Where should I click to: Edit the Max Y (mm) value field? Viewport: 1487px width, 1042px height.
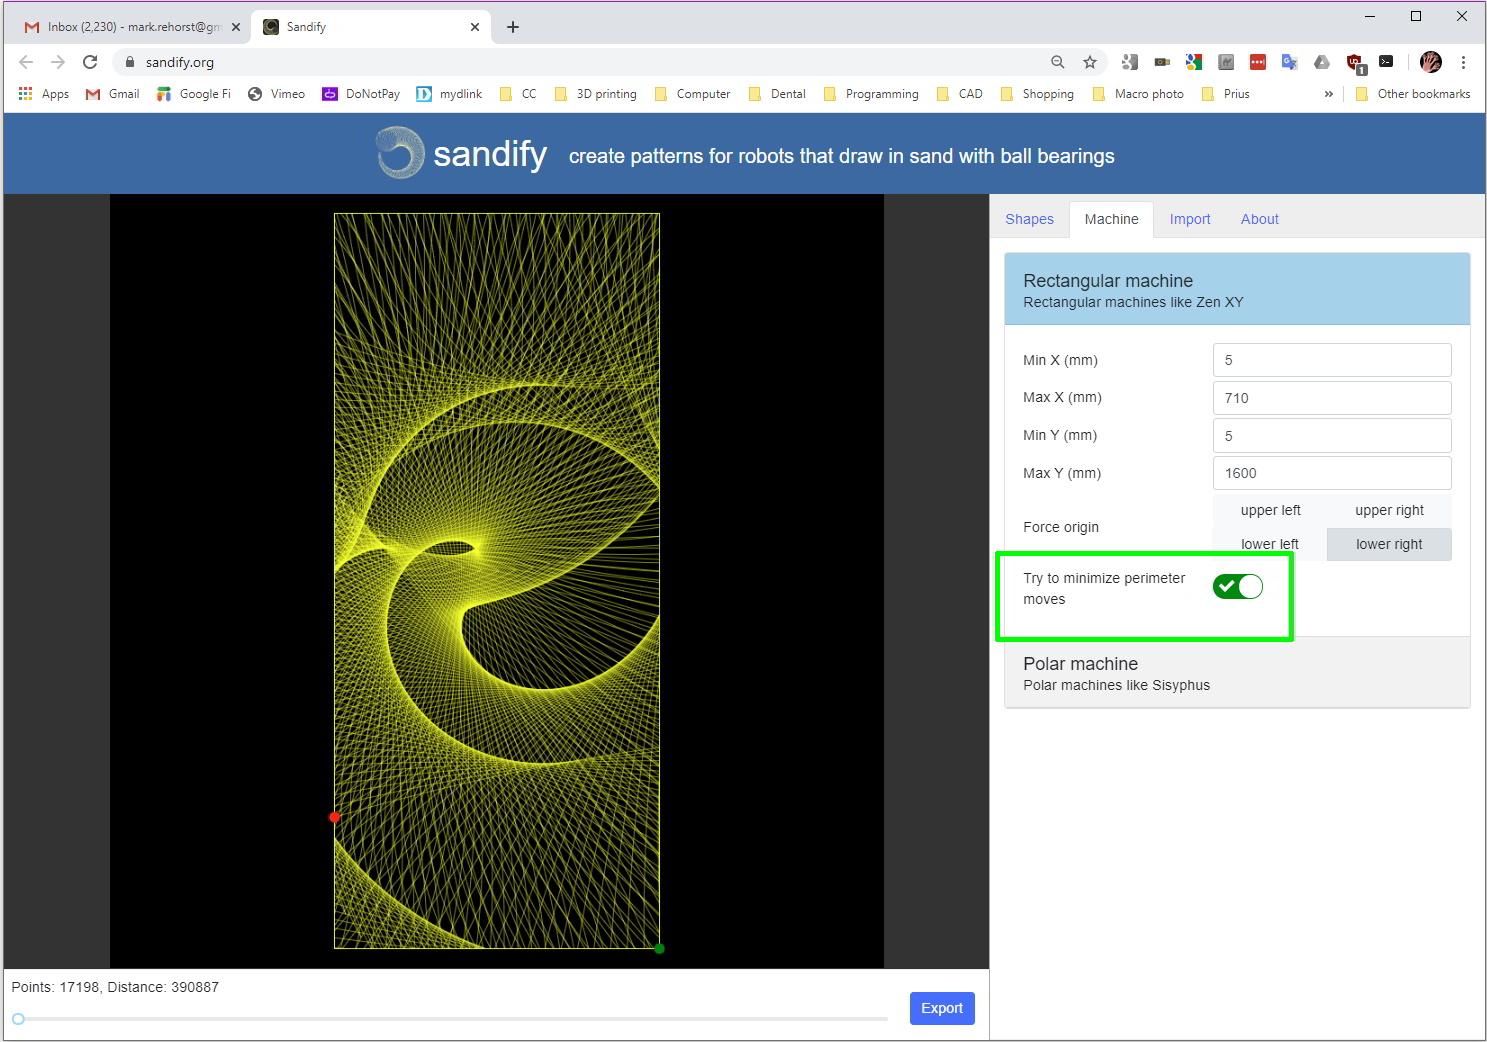1331,472
